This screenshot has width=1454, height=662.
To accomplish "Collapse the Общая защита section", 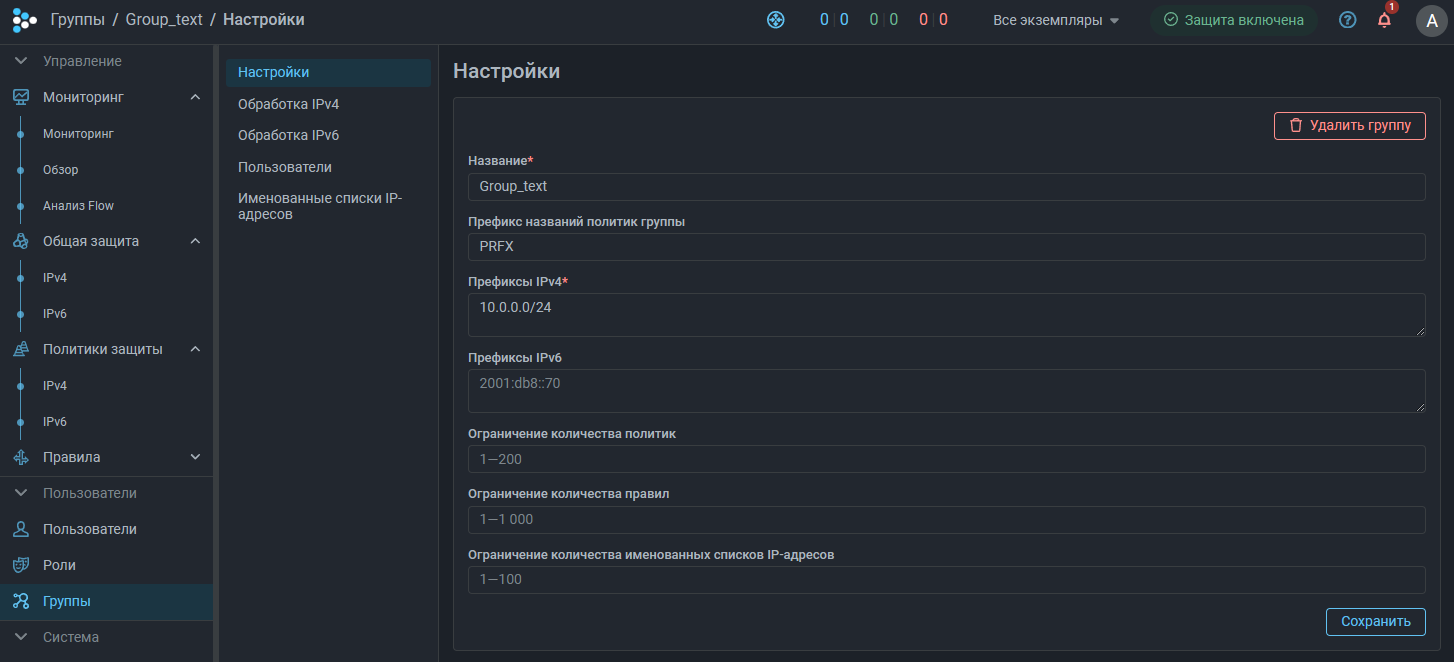I will point(195,241).
